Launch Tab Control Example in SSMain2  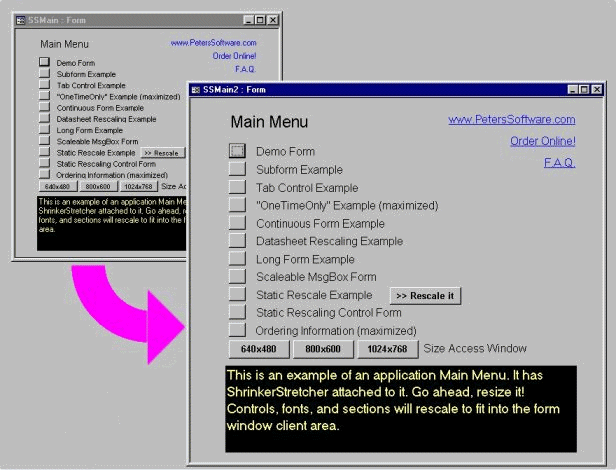coord(237,187)
